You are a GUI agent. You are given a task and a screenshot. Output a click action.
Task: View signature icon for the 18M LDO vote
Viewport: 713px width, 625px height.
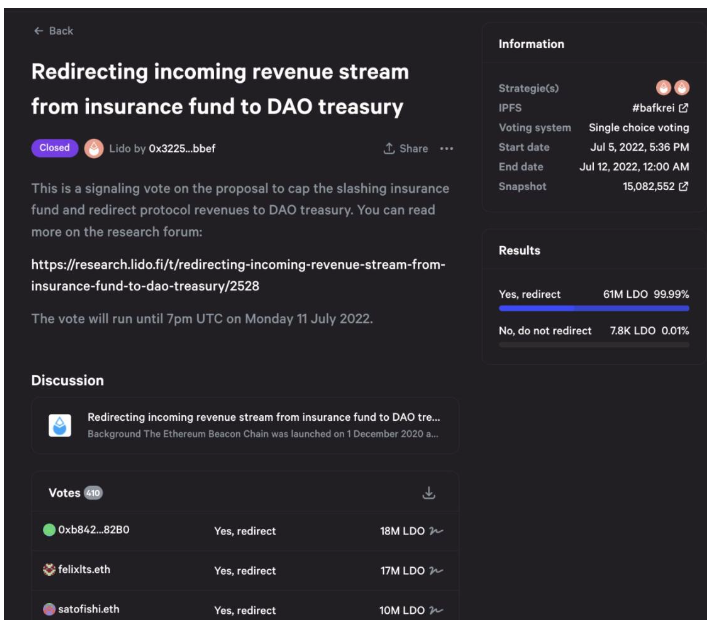[436, 530]
